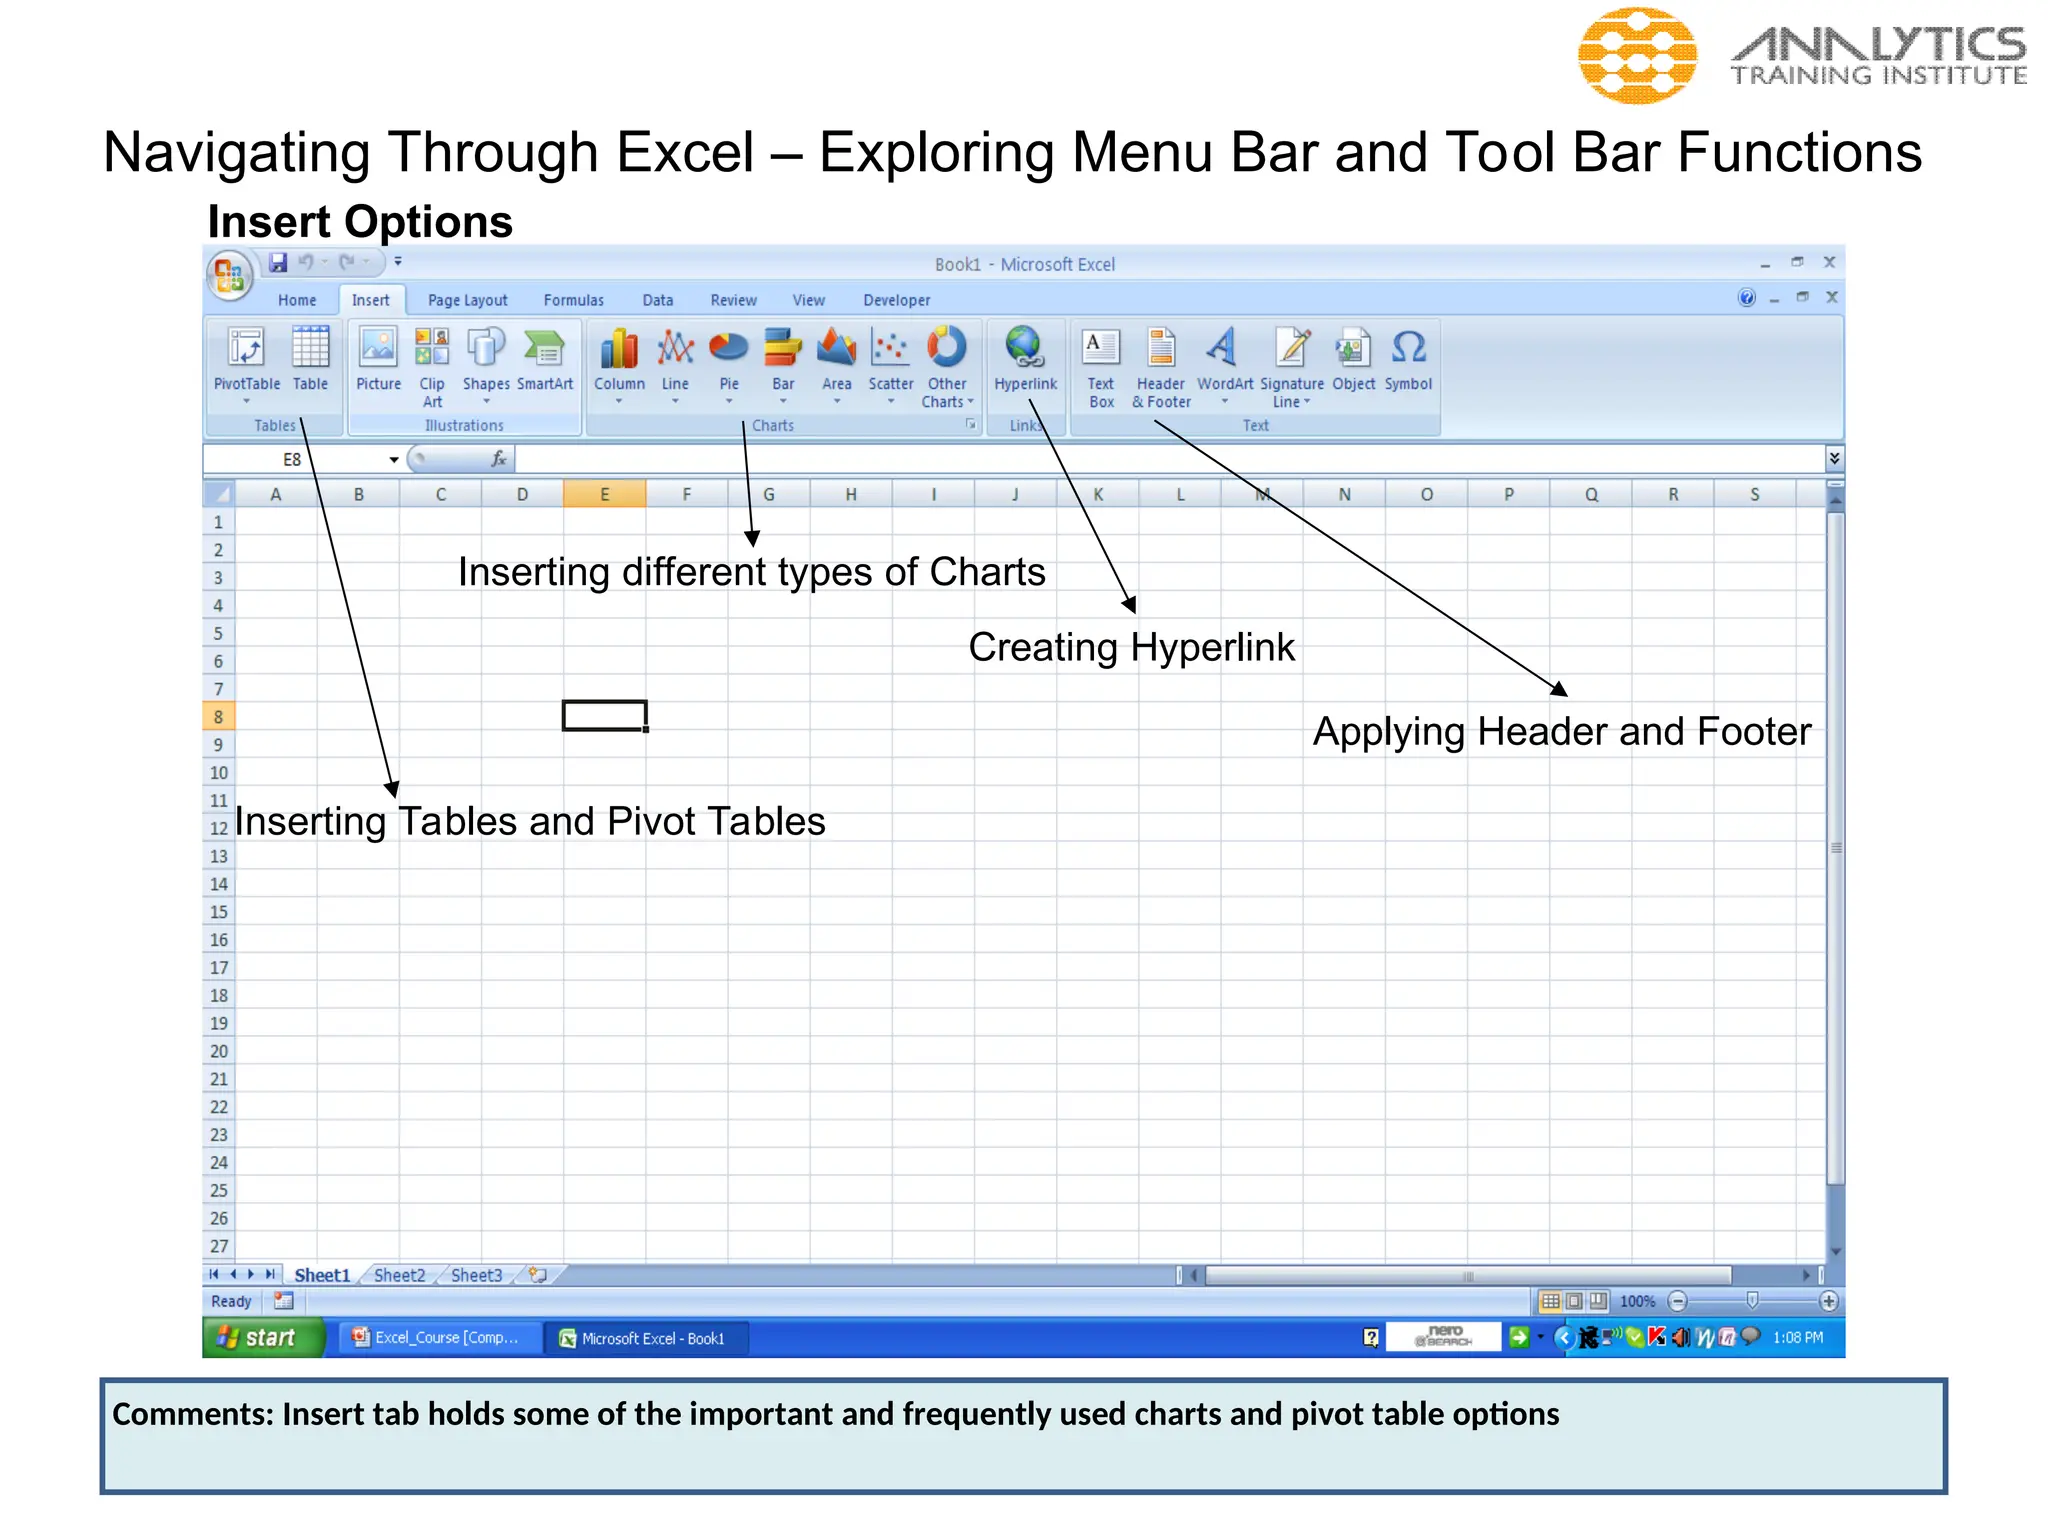This screenshot has height=1536, width=2048.
Task: Insert a Symbol
Action: click(x=1408, y=360)
